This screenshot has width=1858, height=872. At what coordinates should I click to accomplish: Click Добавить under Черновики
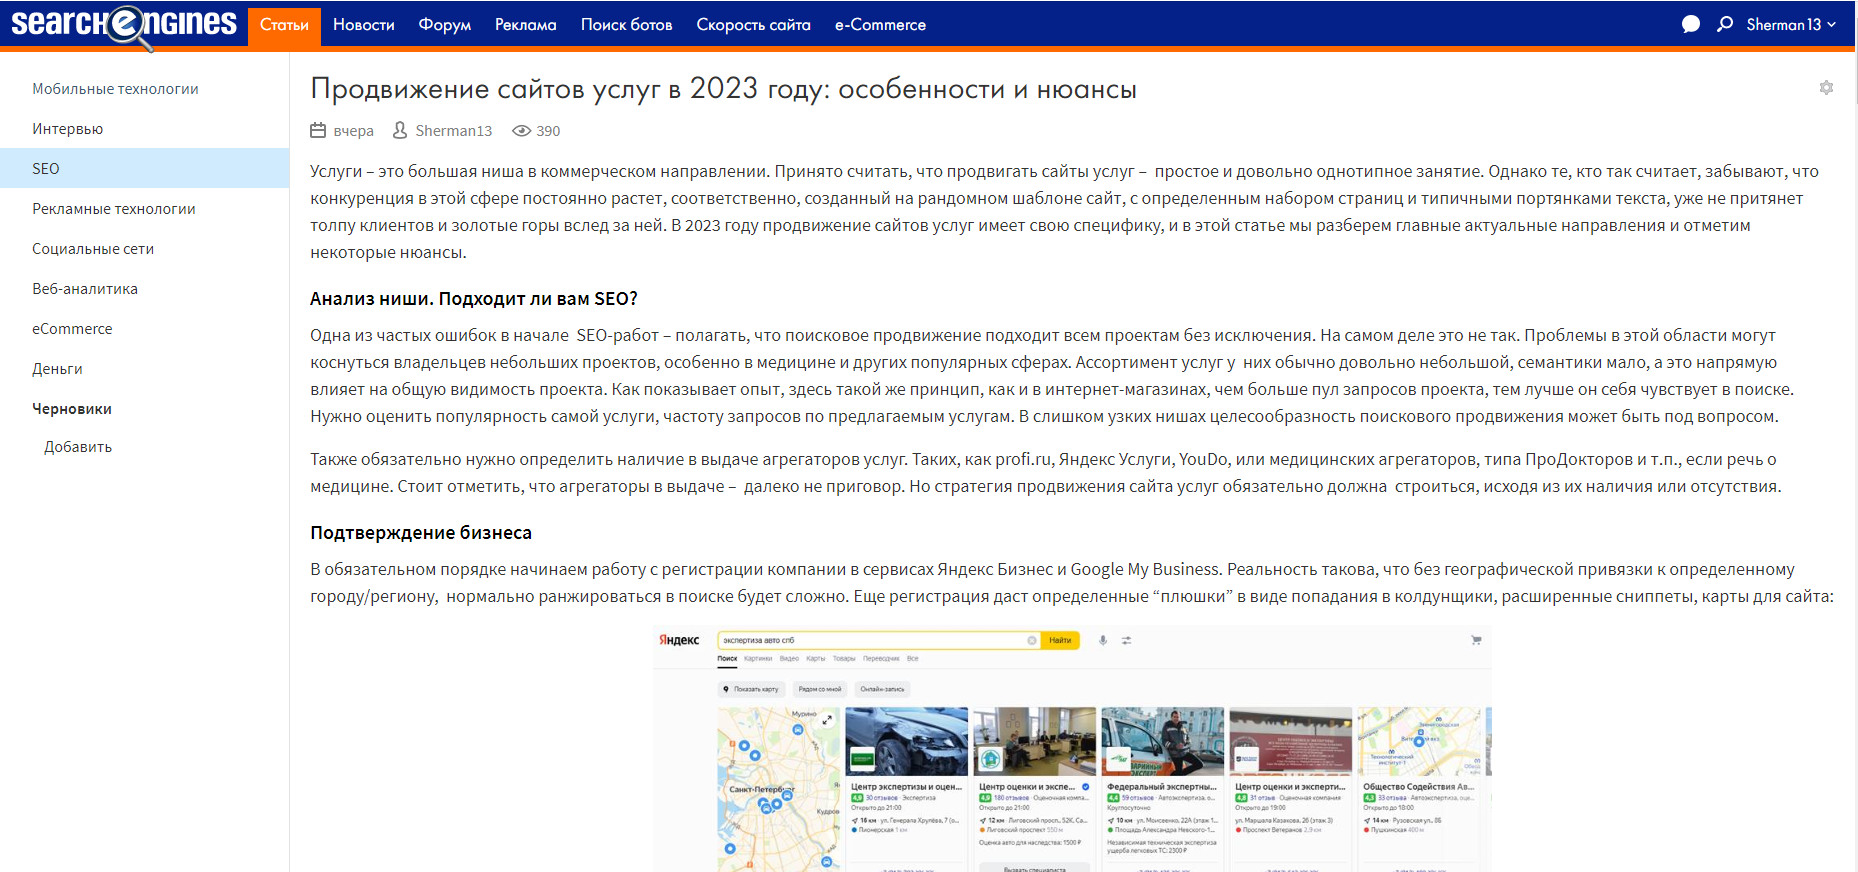(x=78, y=447)
